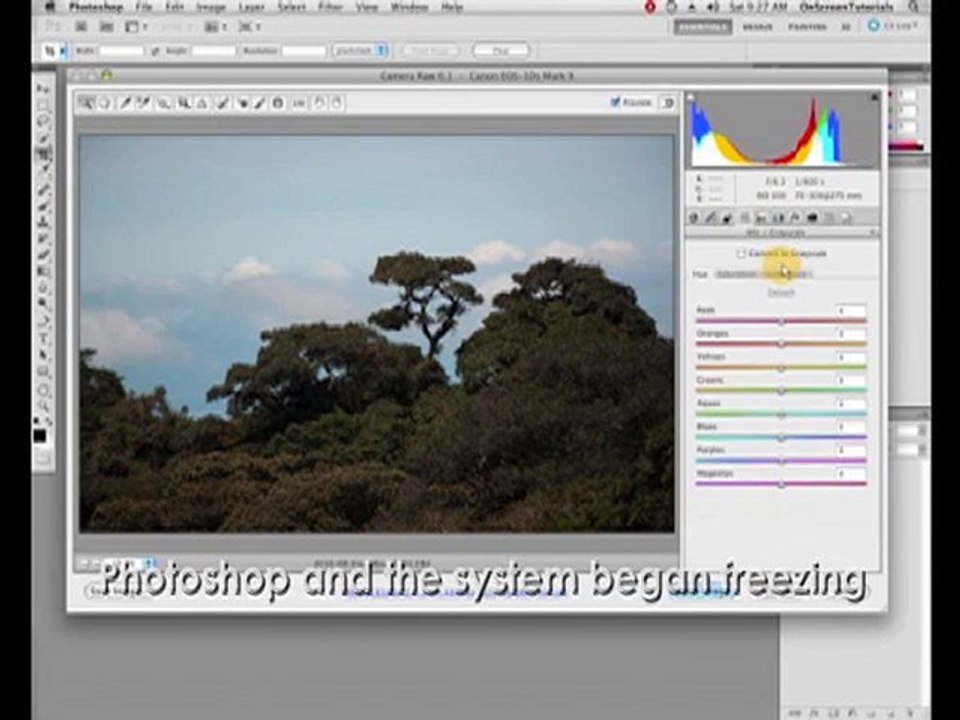Open Spotlight search in menu bar
This screenshot has height=720, width=960.
914,7
